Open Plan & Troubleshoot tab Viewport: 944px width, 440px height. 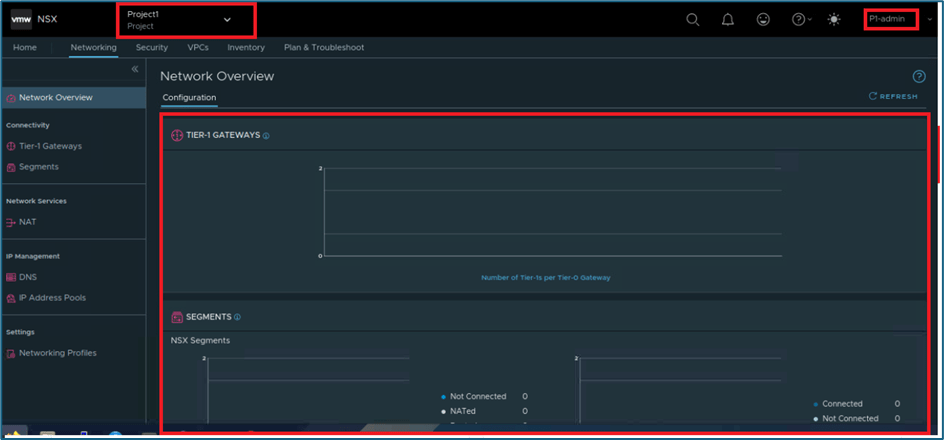tap(324, 47)
